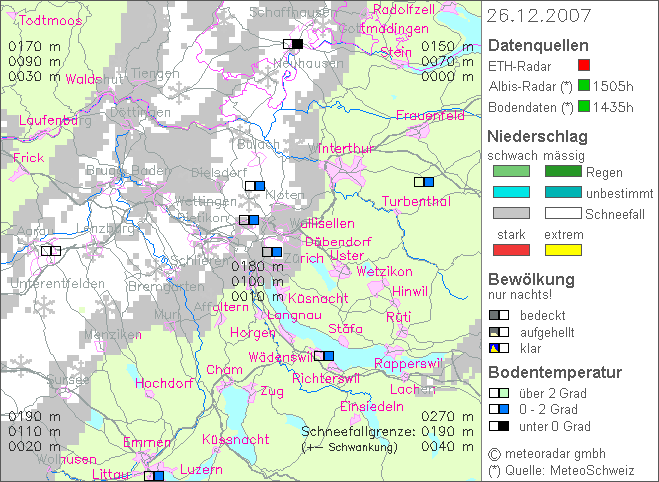
Task: Click the Radolfzell city label
Action: [404, 9]
